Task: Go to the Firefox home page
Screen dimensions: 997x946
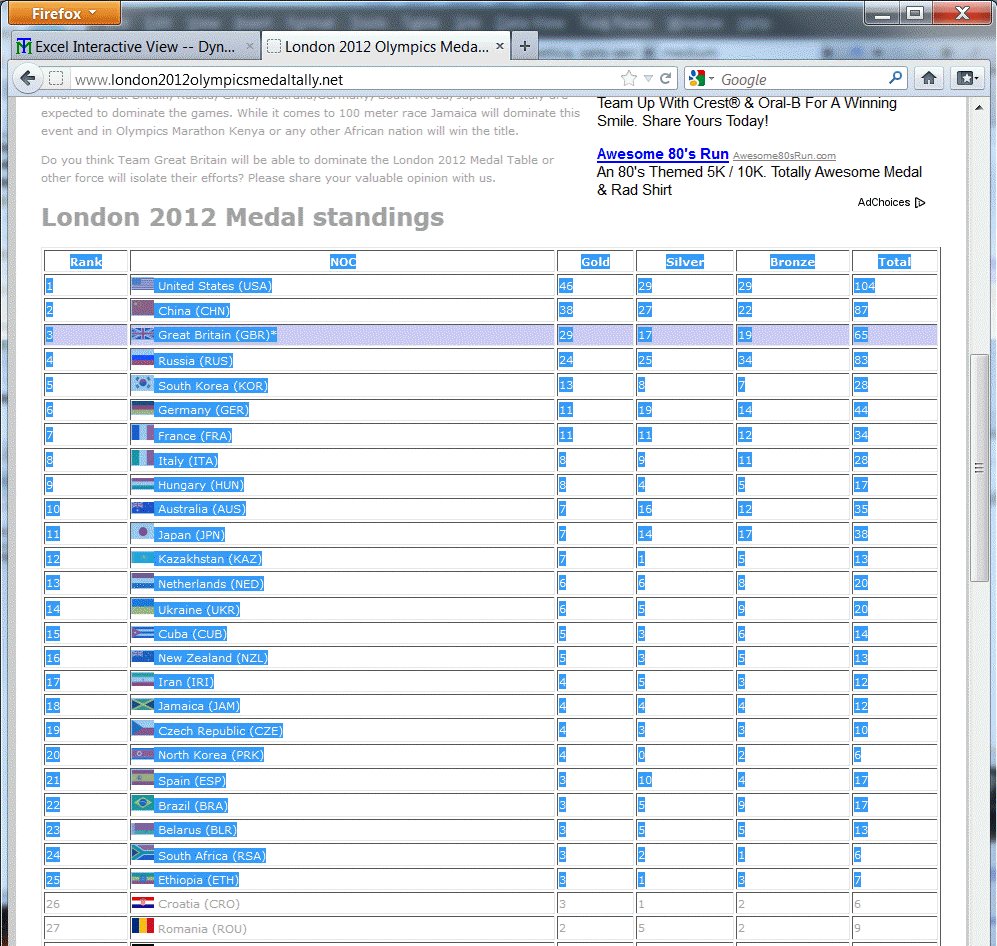Action: point(929,79)
